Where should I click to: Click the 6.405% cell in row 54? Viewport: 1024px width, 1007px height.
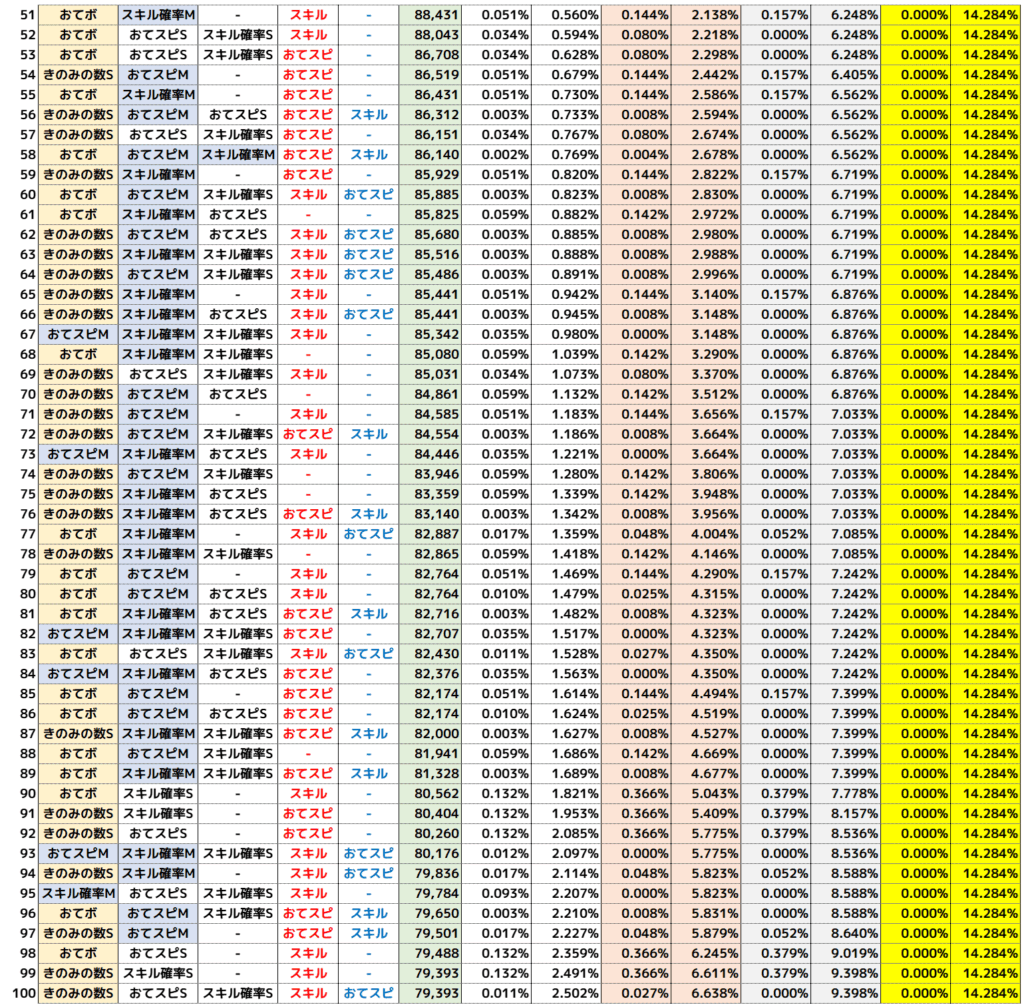(846, 75)
